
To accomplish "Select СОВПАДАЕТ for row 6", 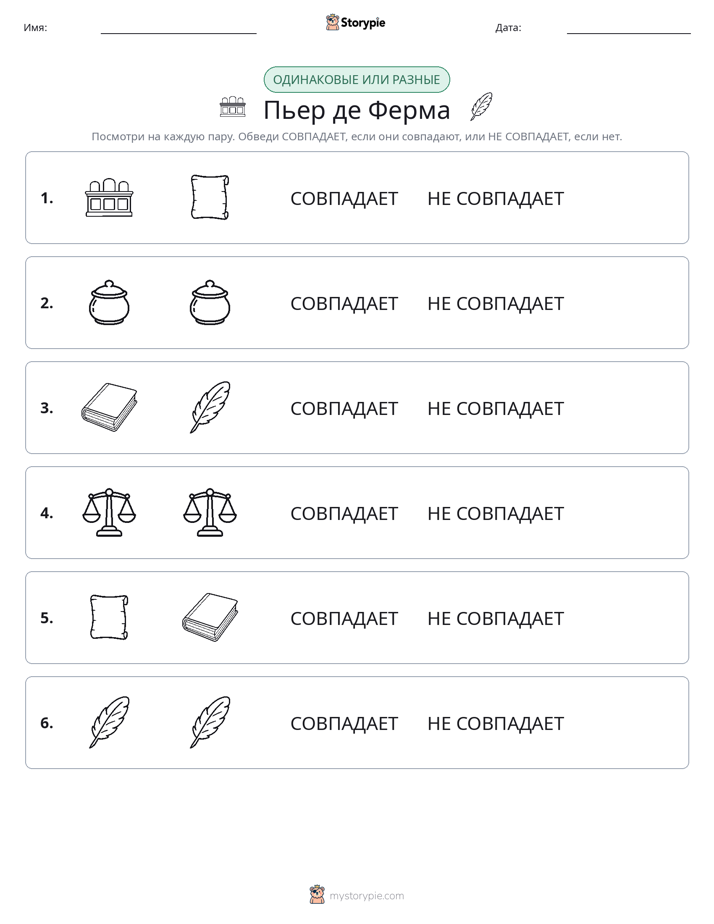I will 344,723.
